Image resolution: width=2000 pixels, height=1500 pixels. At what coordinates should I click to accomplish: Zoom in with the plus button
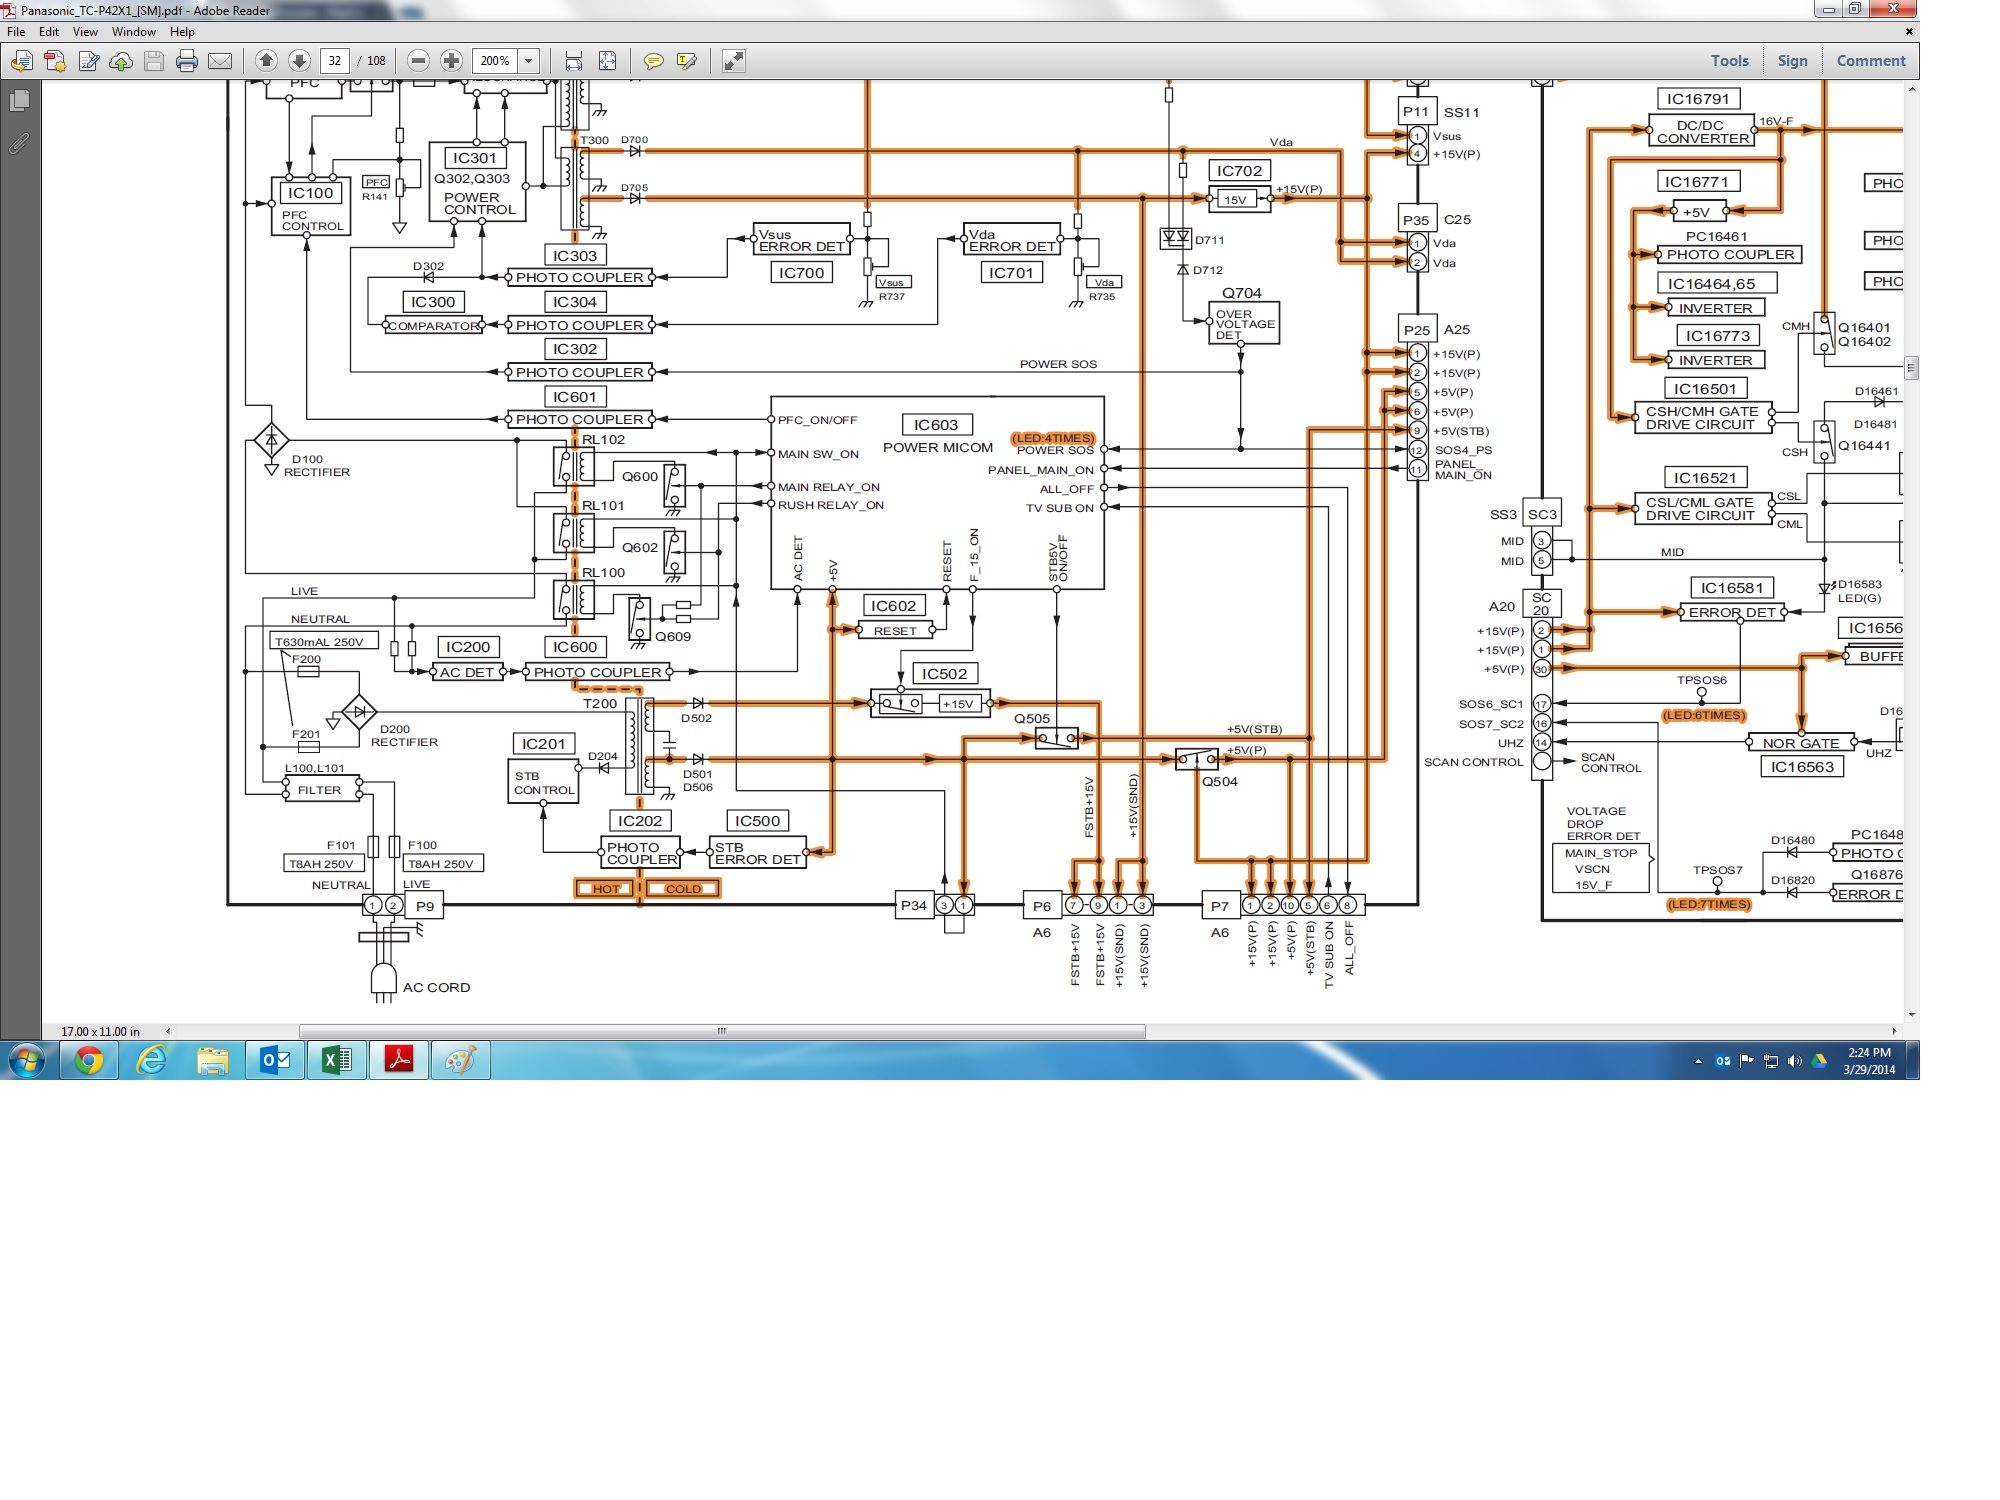[451, 61]
